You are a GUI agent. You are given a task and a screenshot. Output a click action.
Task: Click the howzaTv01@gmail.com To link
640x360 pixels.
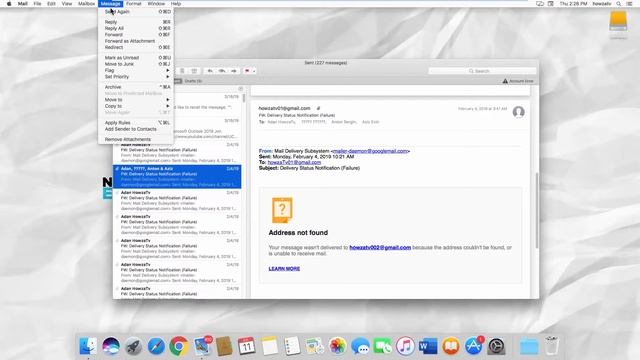click(294, 162)
